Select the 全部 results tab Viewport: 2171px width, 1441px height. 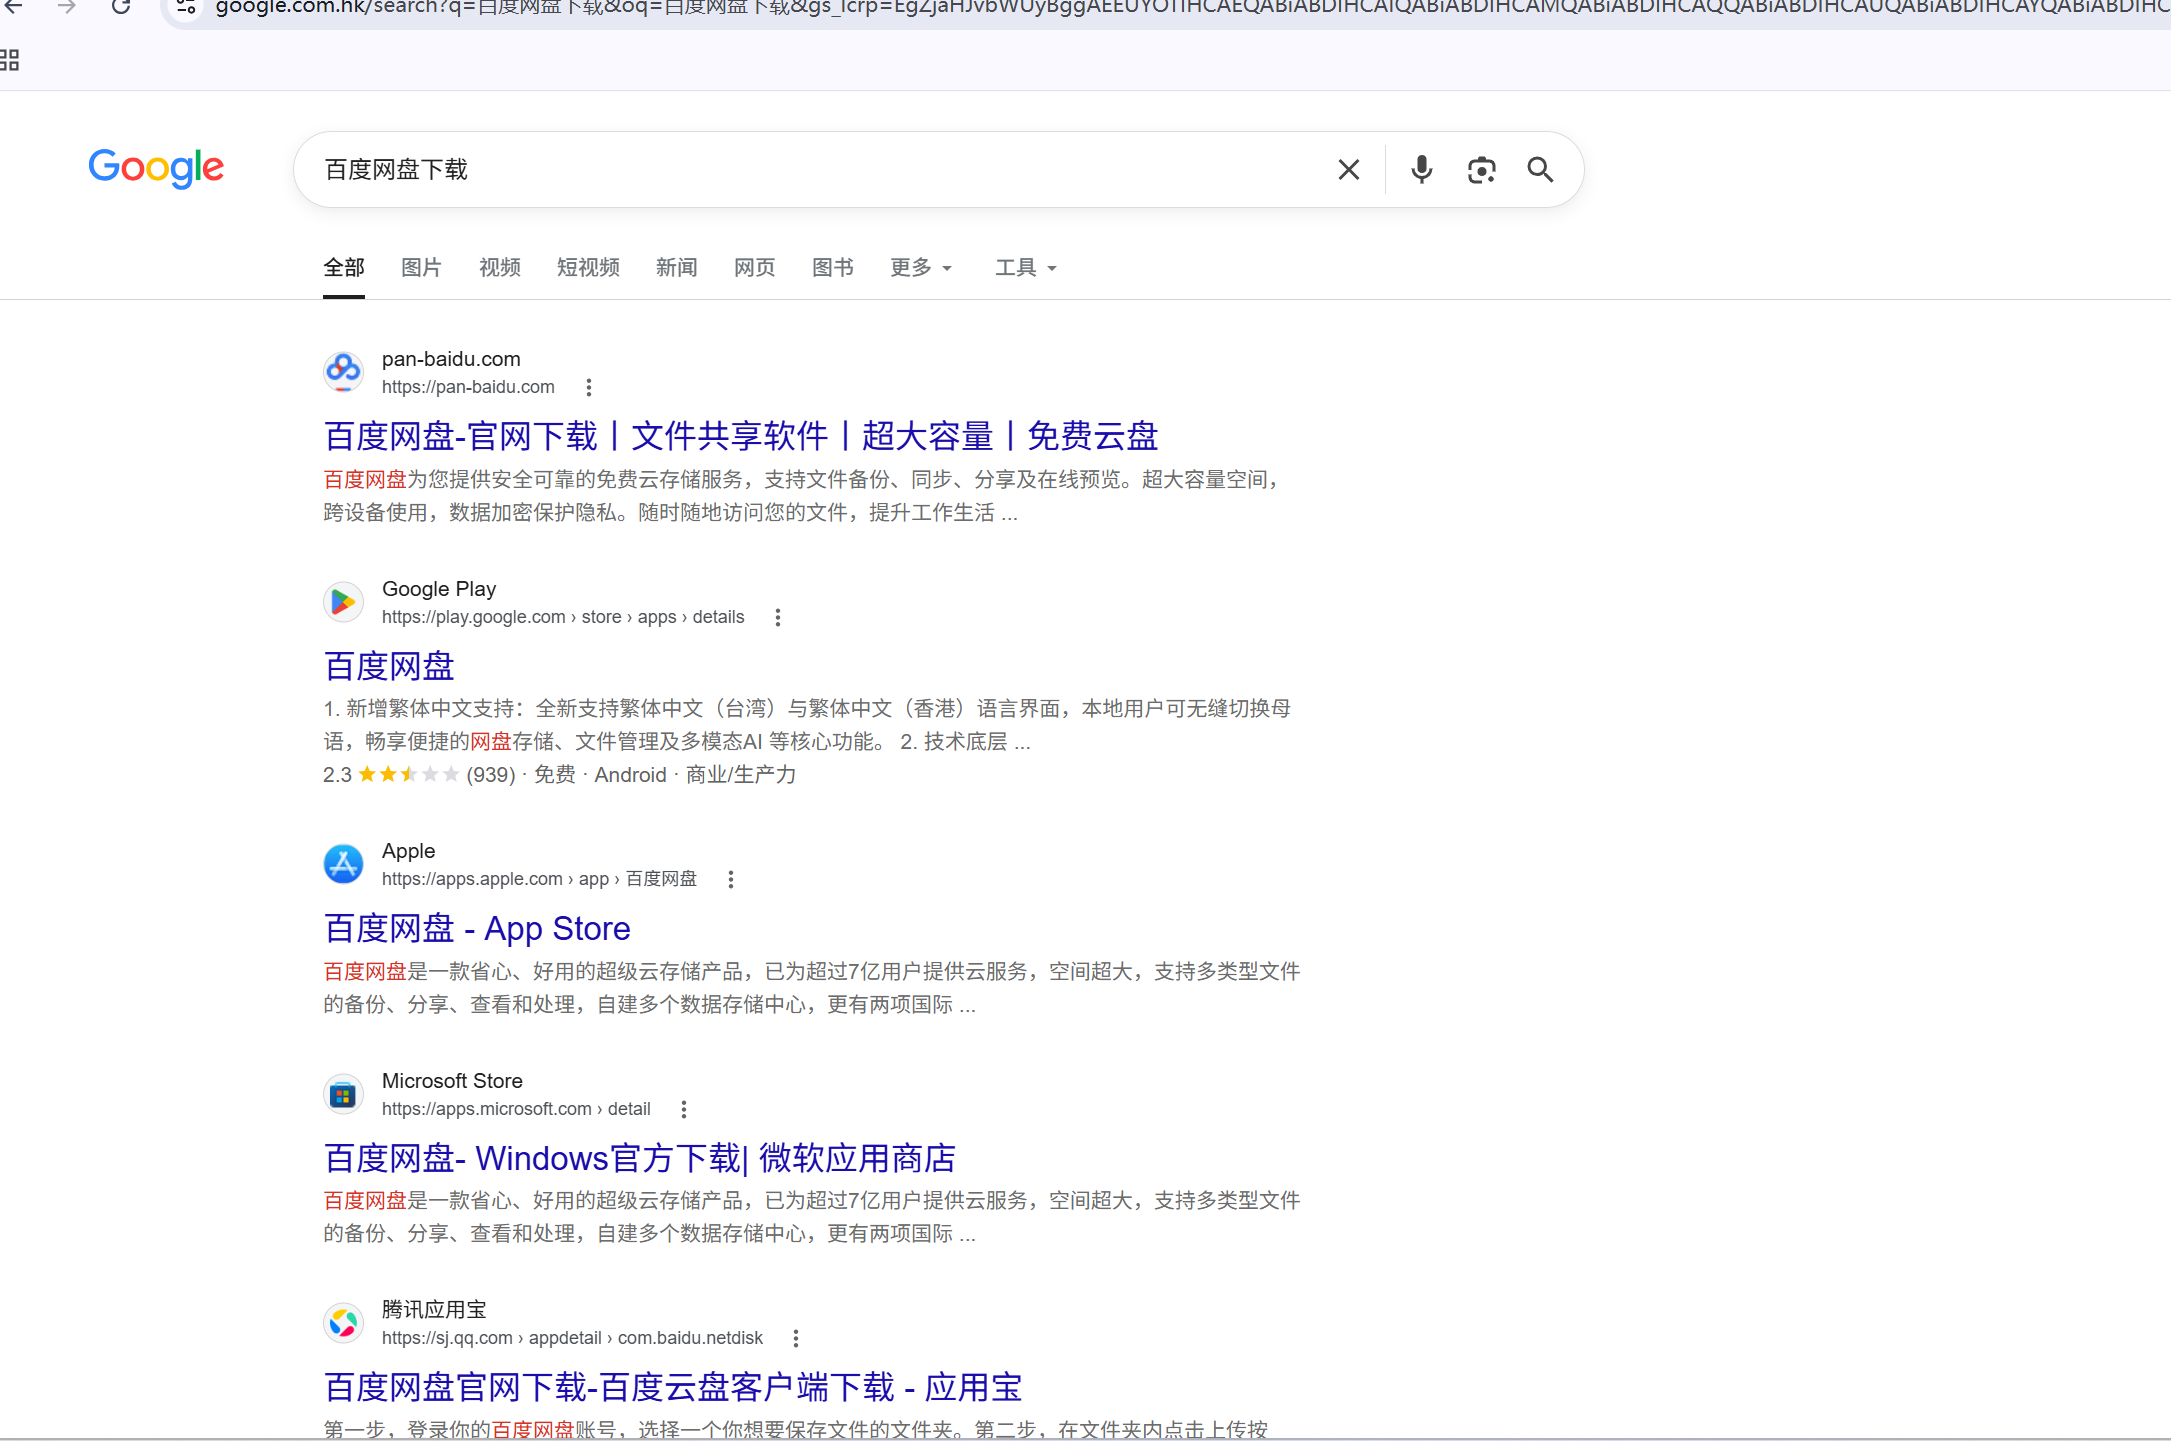[x=344, y=268]
